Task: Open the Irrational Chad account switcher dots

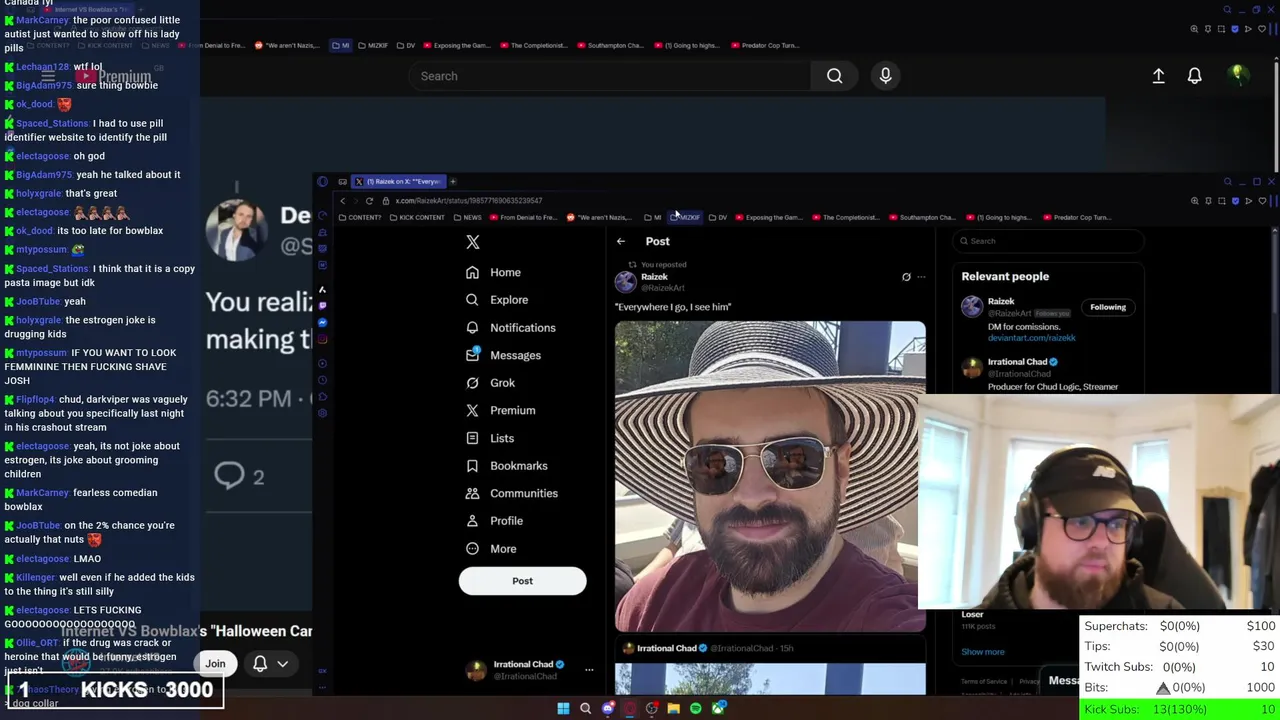Action: (x=589, y=670)
